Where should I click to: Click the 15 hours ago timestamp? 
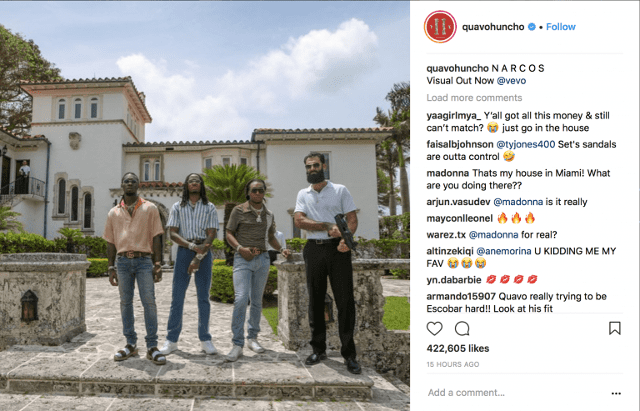tap(453, 364)
